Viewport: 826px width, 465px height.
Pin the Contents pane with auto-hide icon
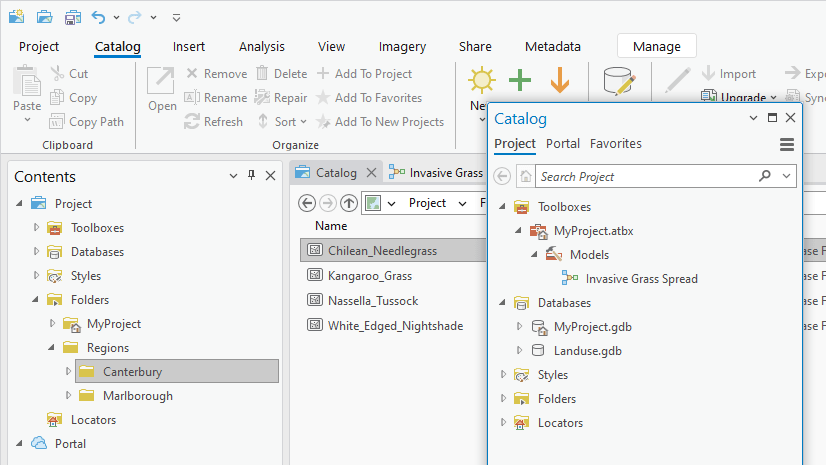click(x=251, y=176)
